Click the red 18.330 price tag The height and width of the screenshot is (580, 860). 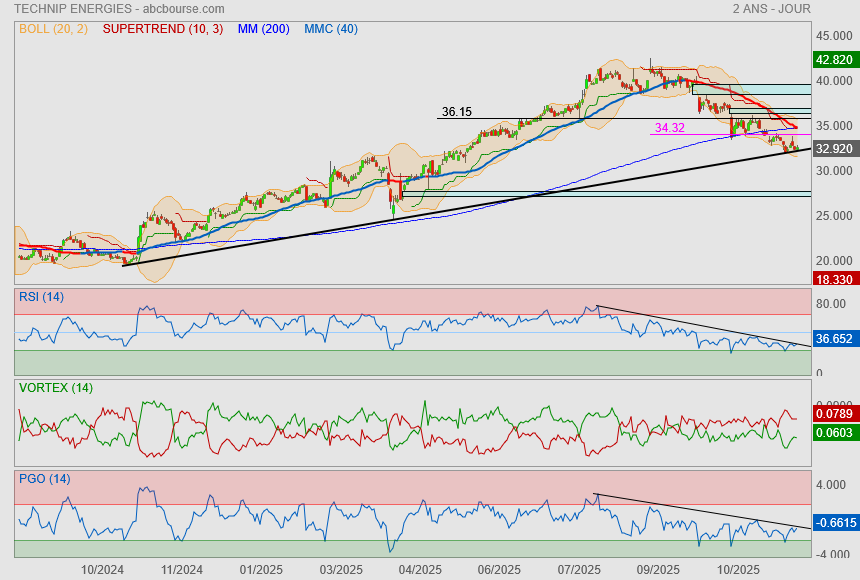pyautogui.click(x=834, y=279)
